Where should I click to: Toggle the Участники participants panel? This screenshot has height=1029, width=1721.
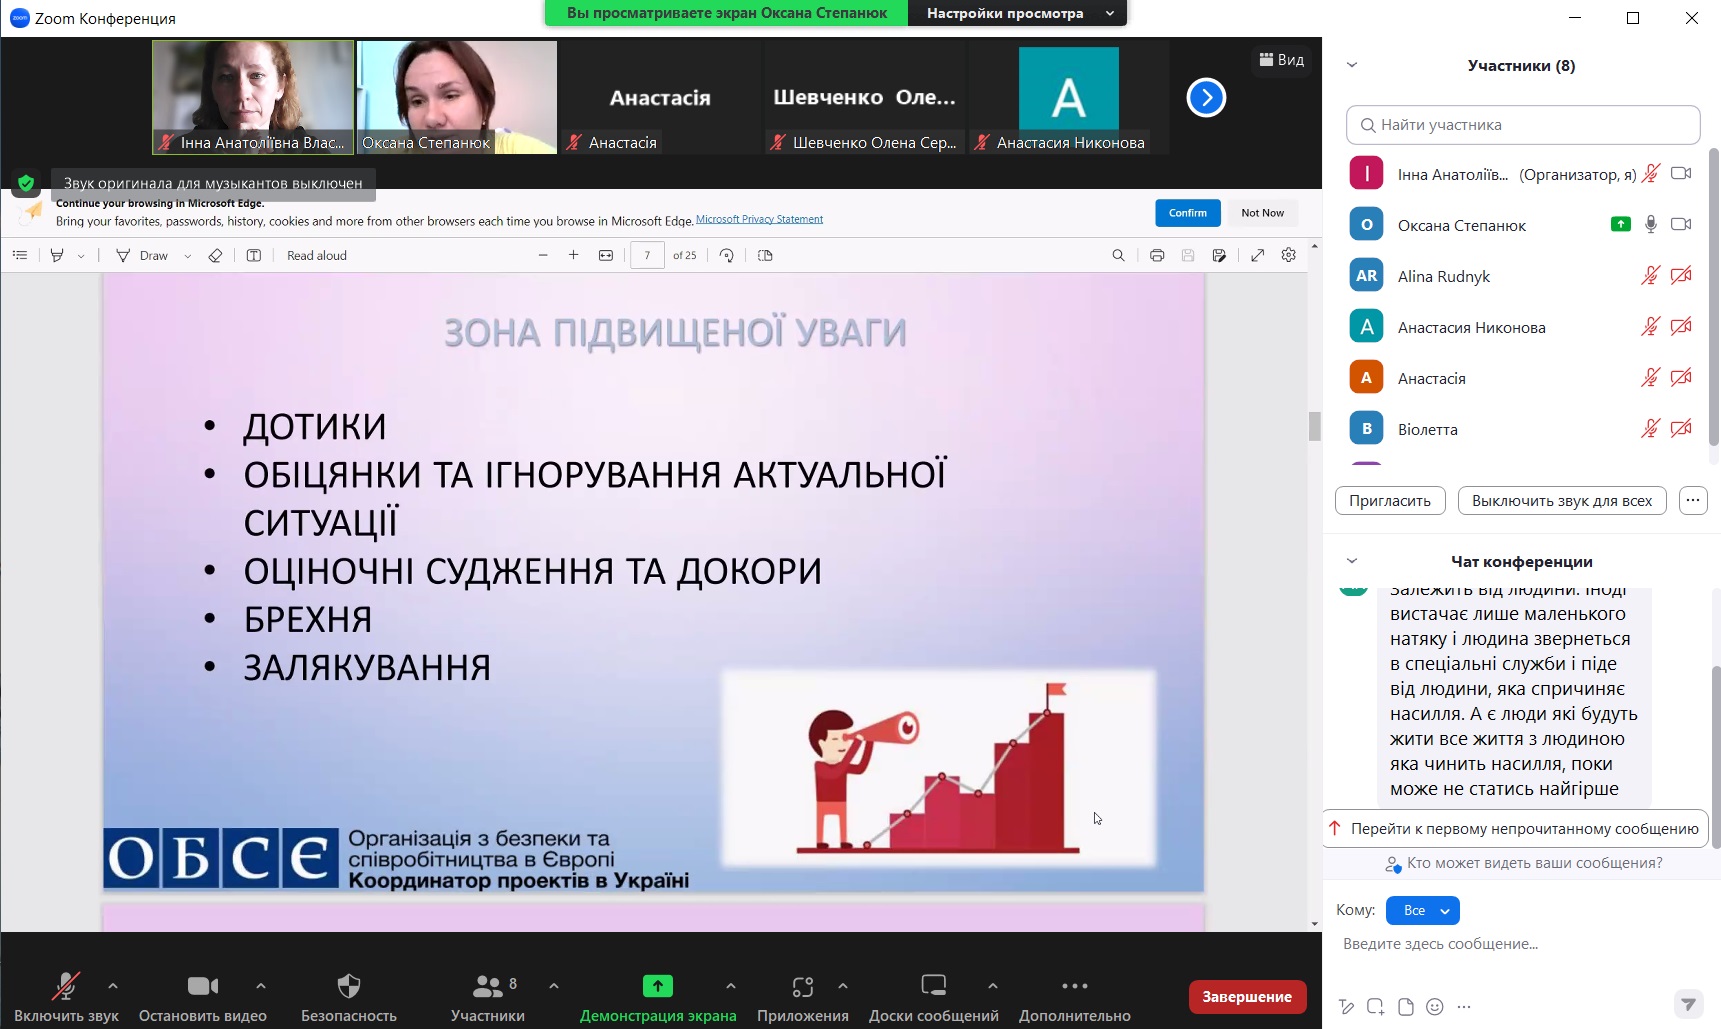pos(488,997)
